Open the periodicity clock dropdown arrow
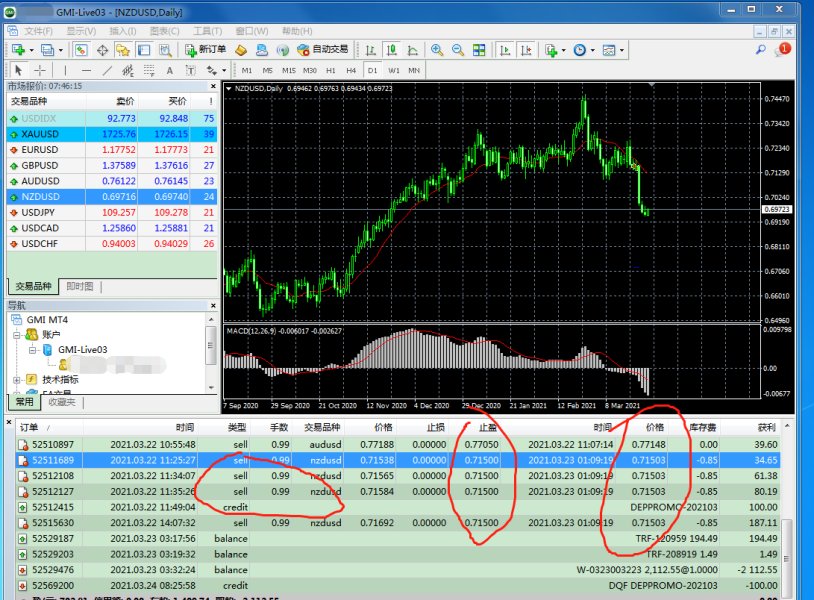The height and width of the screenshot is (600, 814). [x=592, y=50]
